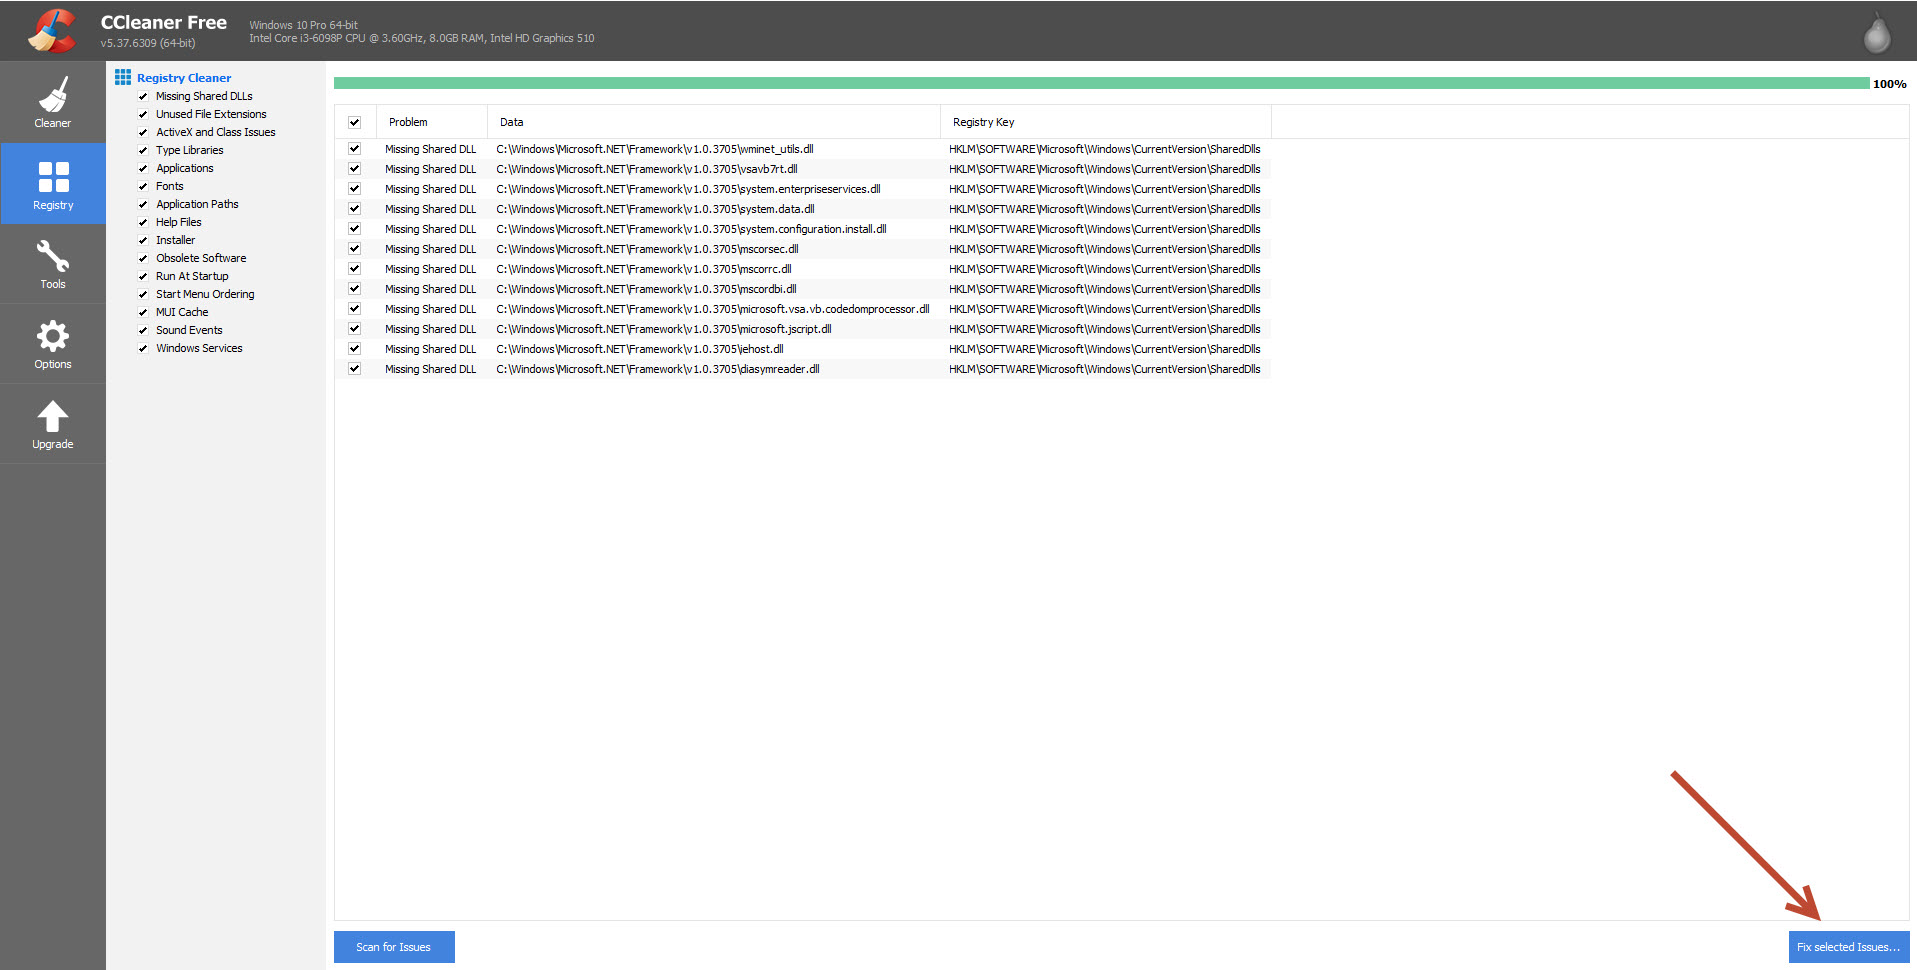
Task: Uncheck the diasymreader.dll issue checkbox
Action: [354, 369]
